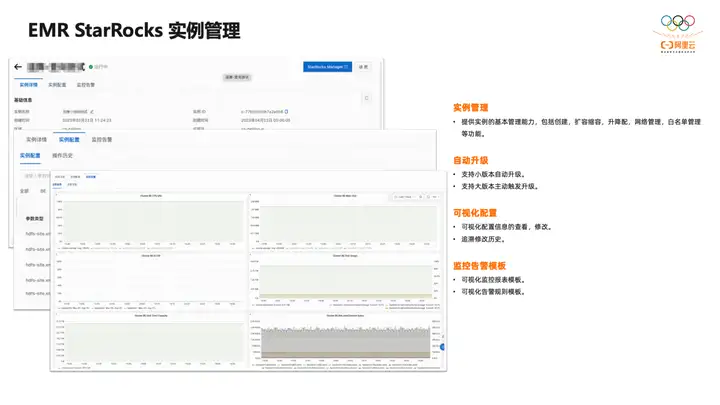Click the Alibaba Cloud Olympic logo
Screen dimensions: 720x405
pos(678,34)
